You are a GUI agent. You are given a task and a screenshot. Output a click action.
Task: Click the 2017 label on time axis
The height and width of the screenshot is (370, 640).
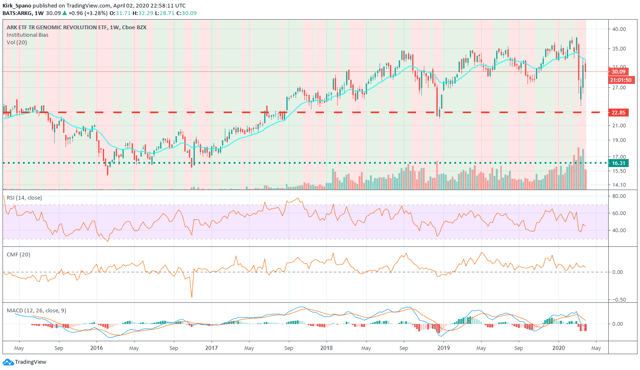(211, 348)
